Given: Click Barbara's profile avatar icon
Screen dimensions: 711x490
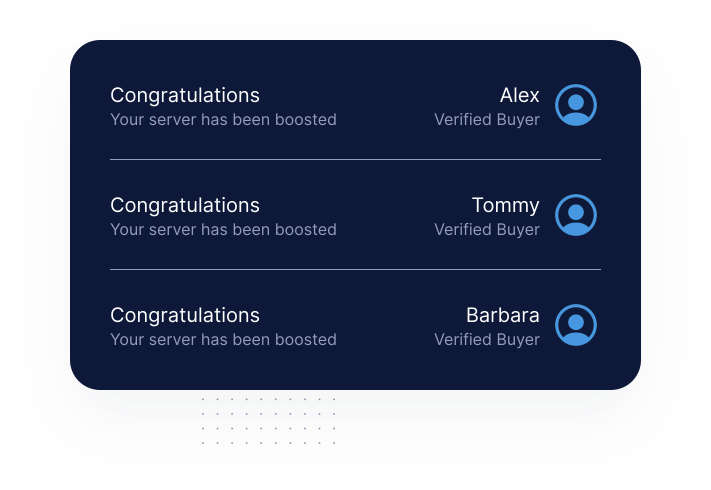Looking at the screenshot, I should coord(576,325).
